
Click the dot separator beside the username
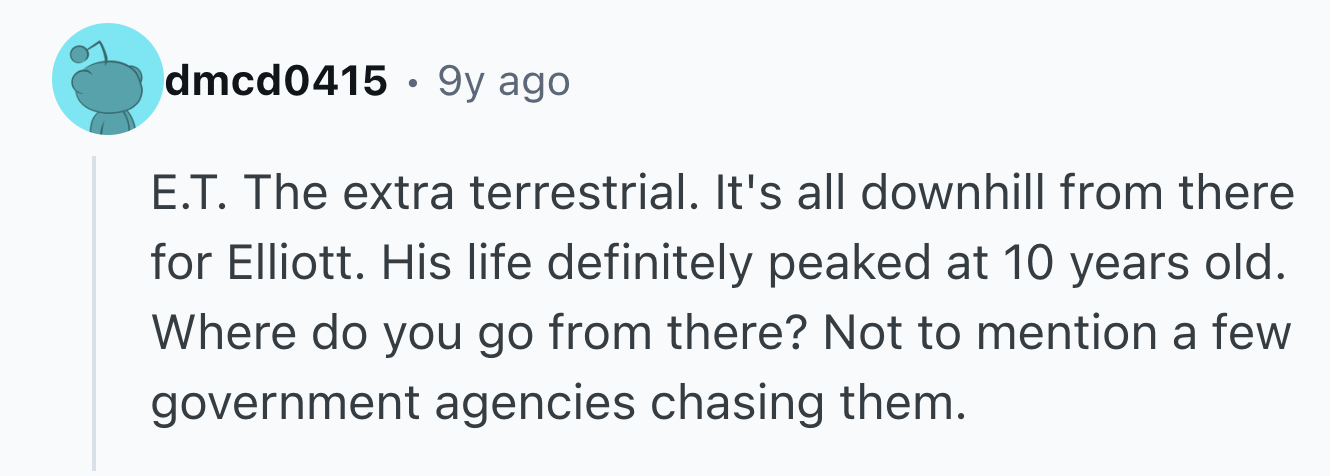413,83
